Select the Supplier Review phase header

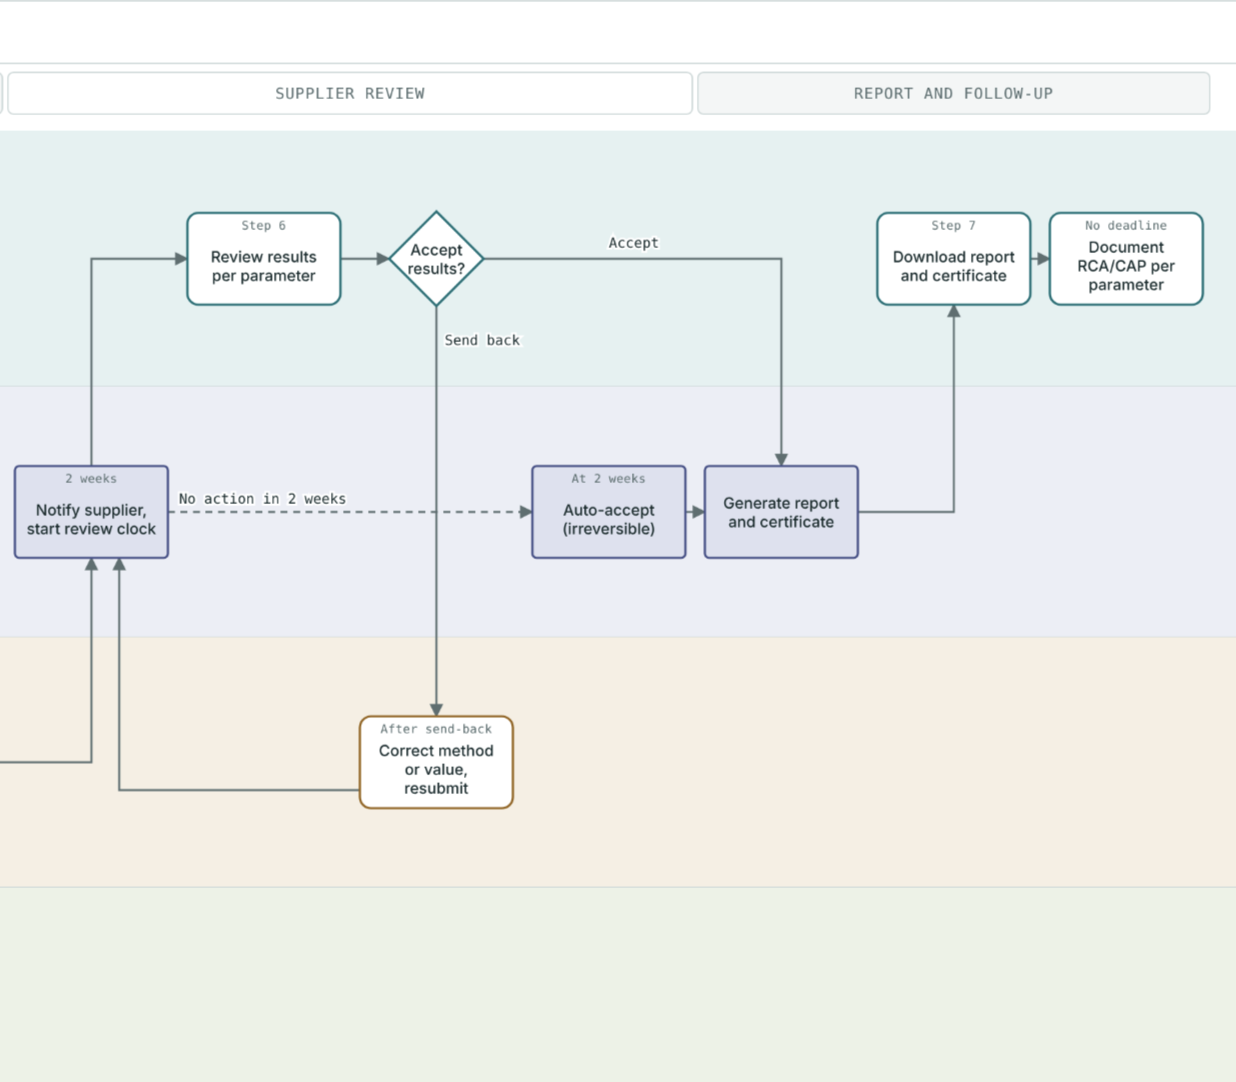coord(350,93)
